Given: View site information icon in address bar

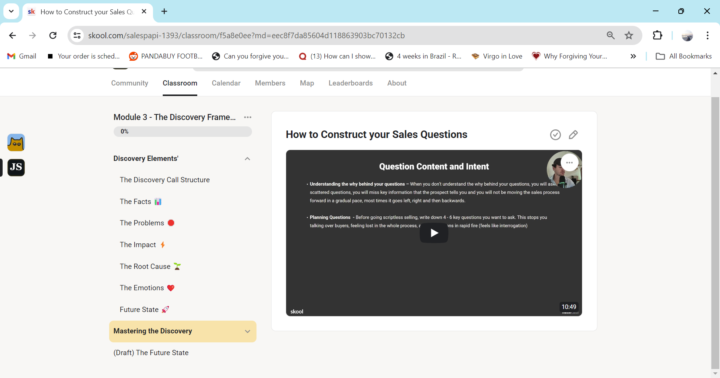Looking at the screenshot, I should tap(77, 35).
